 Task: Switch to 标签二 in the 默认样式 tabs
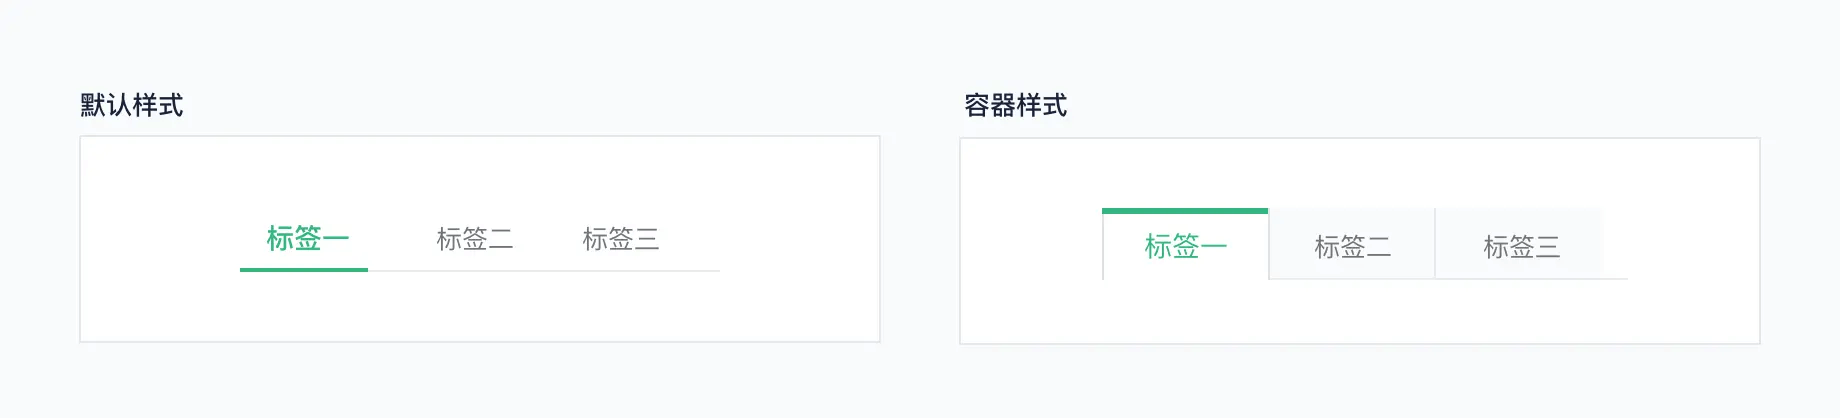tap(475, 239)
